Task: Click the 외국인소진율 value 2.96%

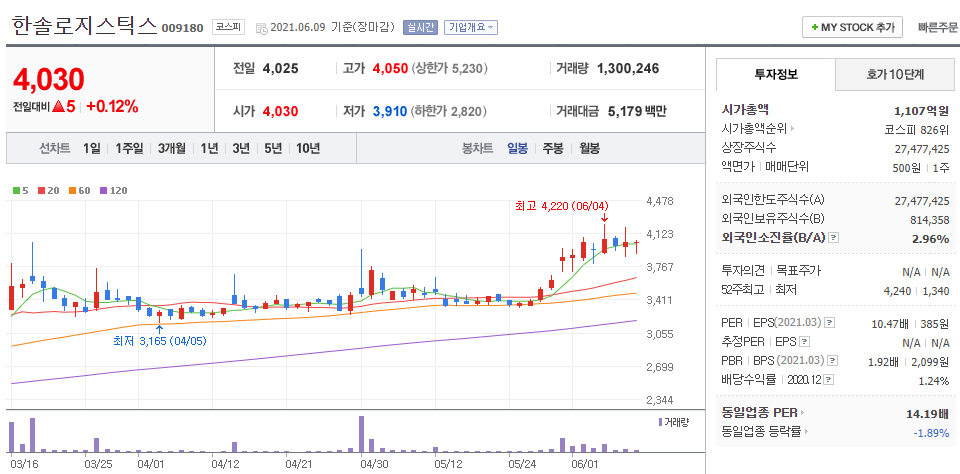Action: 931,238
